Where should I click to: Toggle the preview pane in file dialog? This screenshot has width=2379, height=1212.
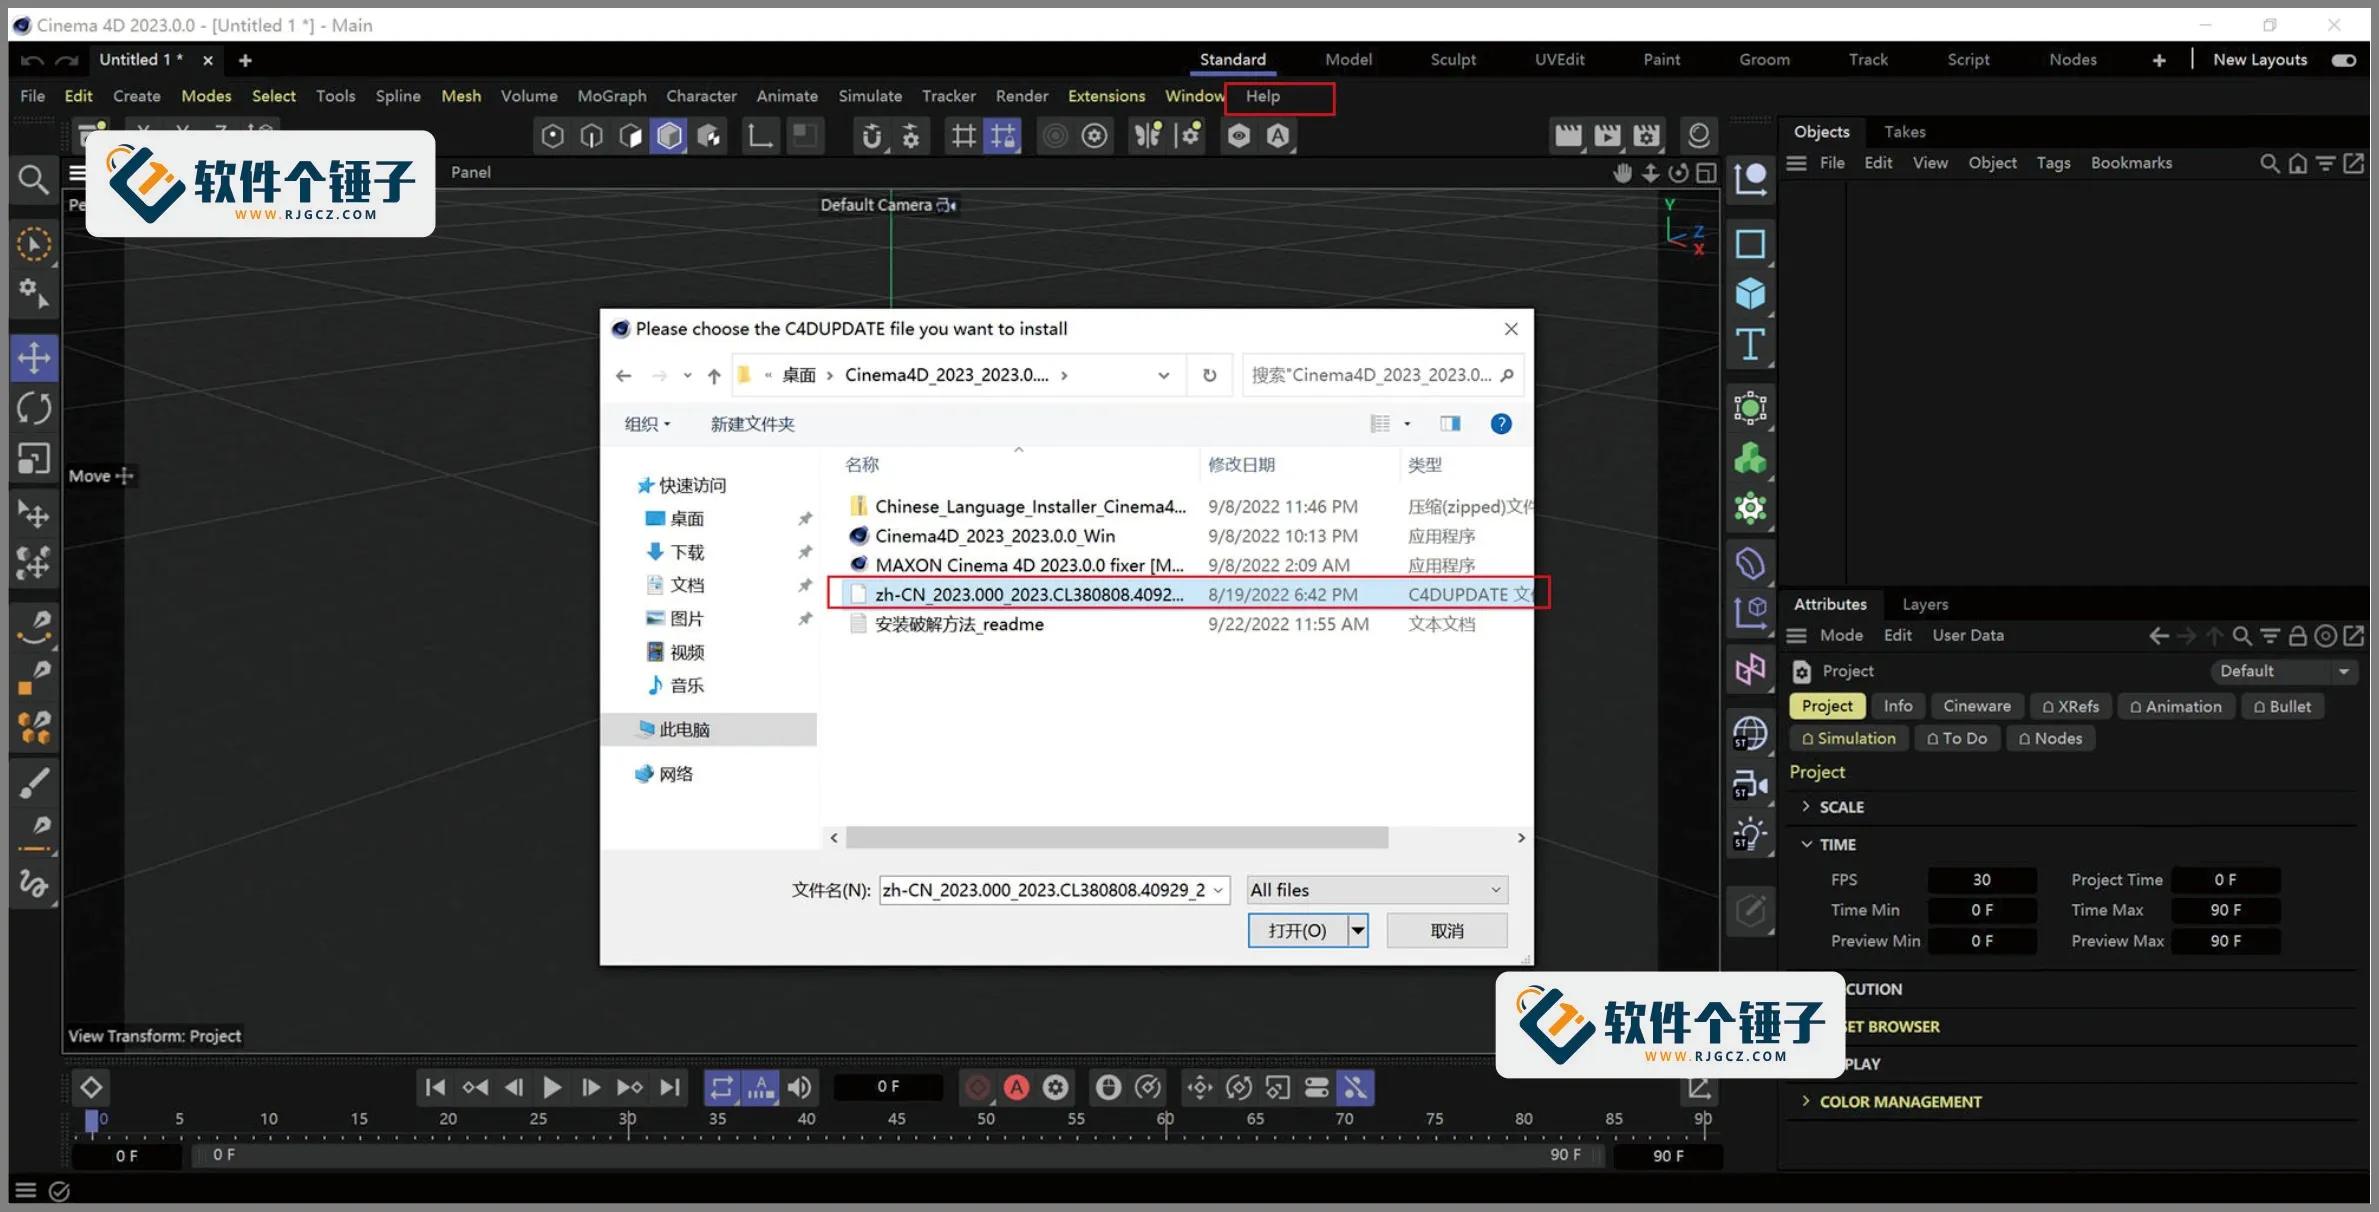click(1449, 423)
